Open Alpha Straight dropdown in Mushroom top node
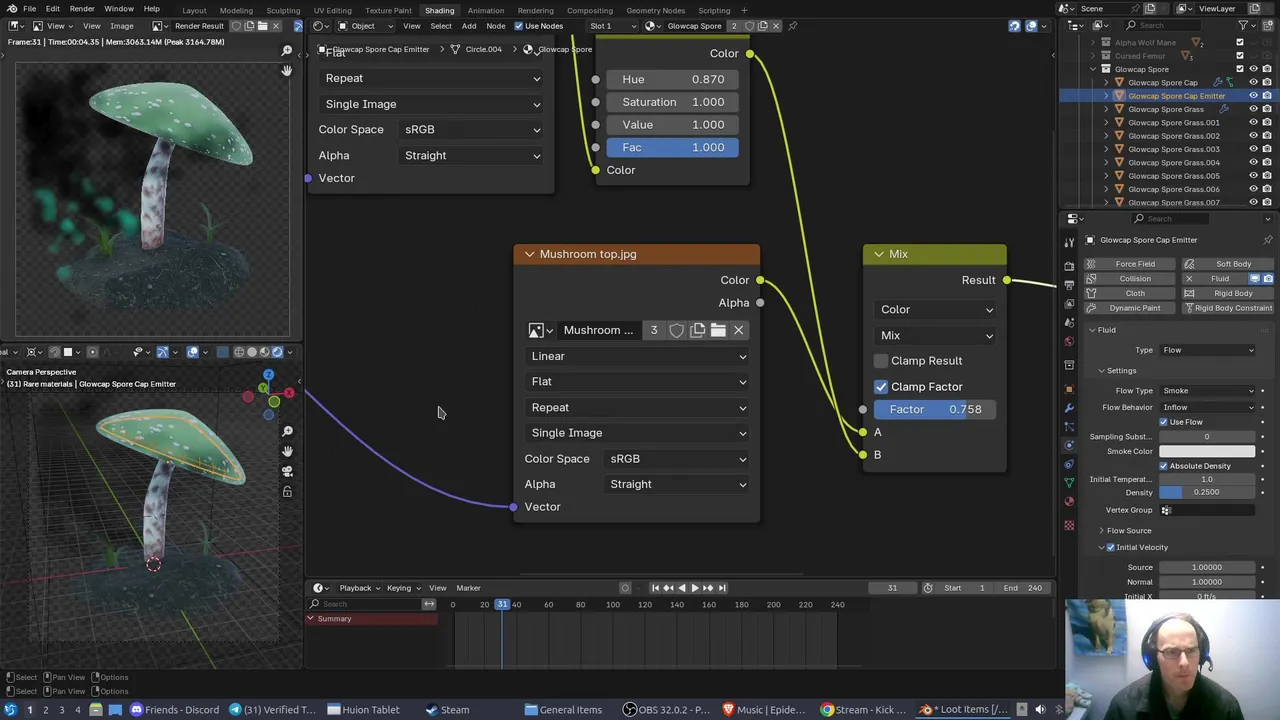Image resolution: width=1280 pixels, height=720 pixels. coord(678,484)
